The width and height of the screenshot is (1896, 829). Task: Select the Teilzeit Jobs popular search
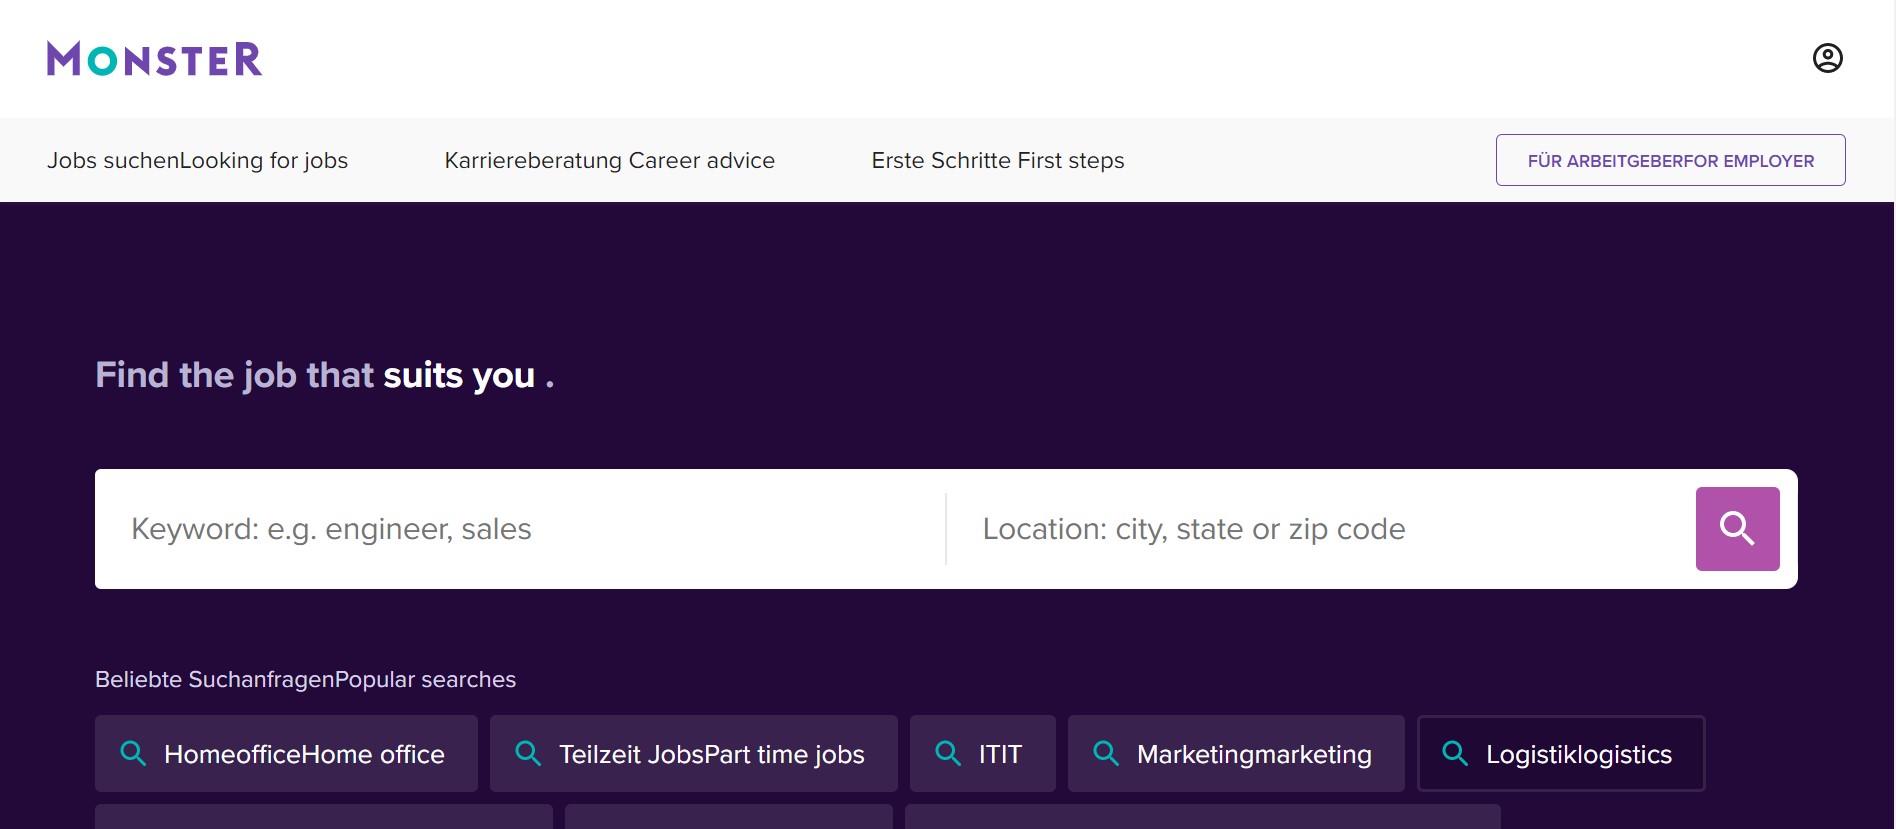pyautogui.click(x=694, y=753)
